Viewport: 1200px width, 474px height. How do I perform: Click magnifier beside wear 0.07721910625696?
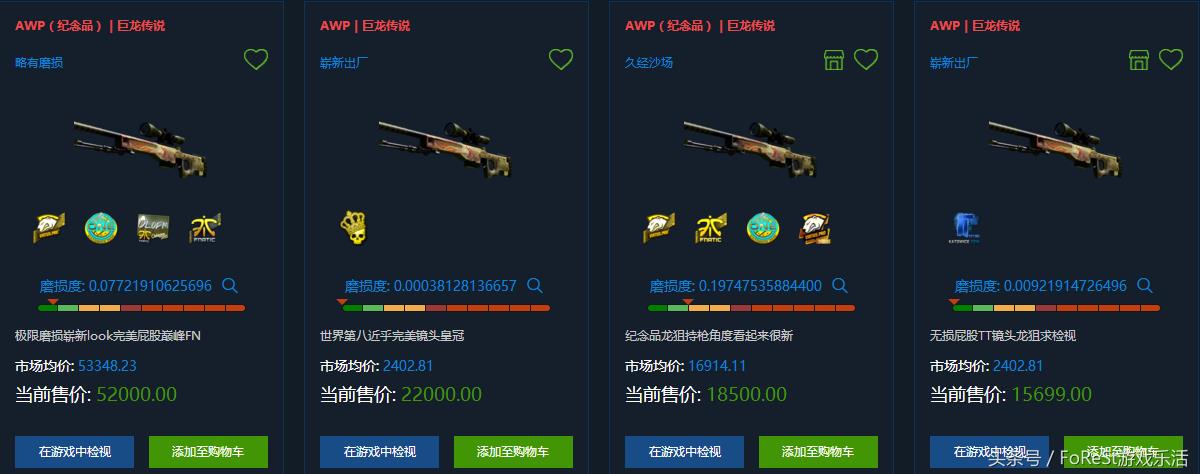230,286
